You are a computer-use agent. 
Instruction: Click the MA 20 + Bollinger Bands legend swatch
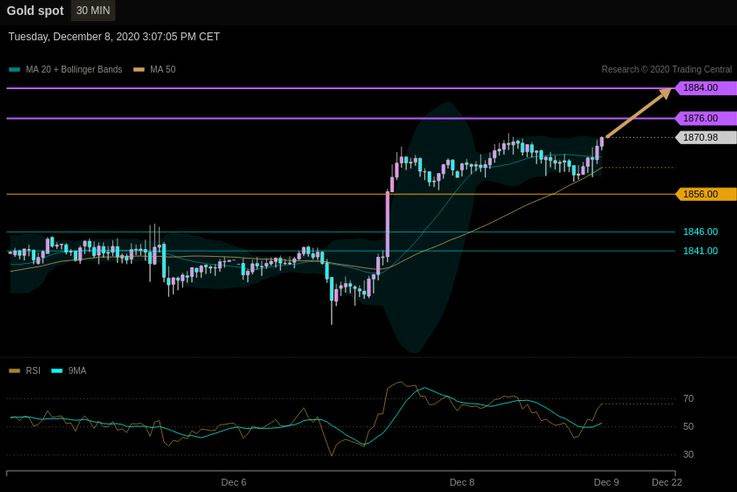(x=15, y=70)
